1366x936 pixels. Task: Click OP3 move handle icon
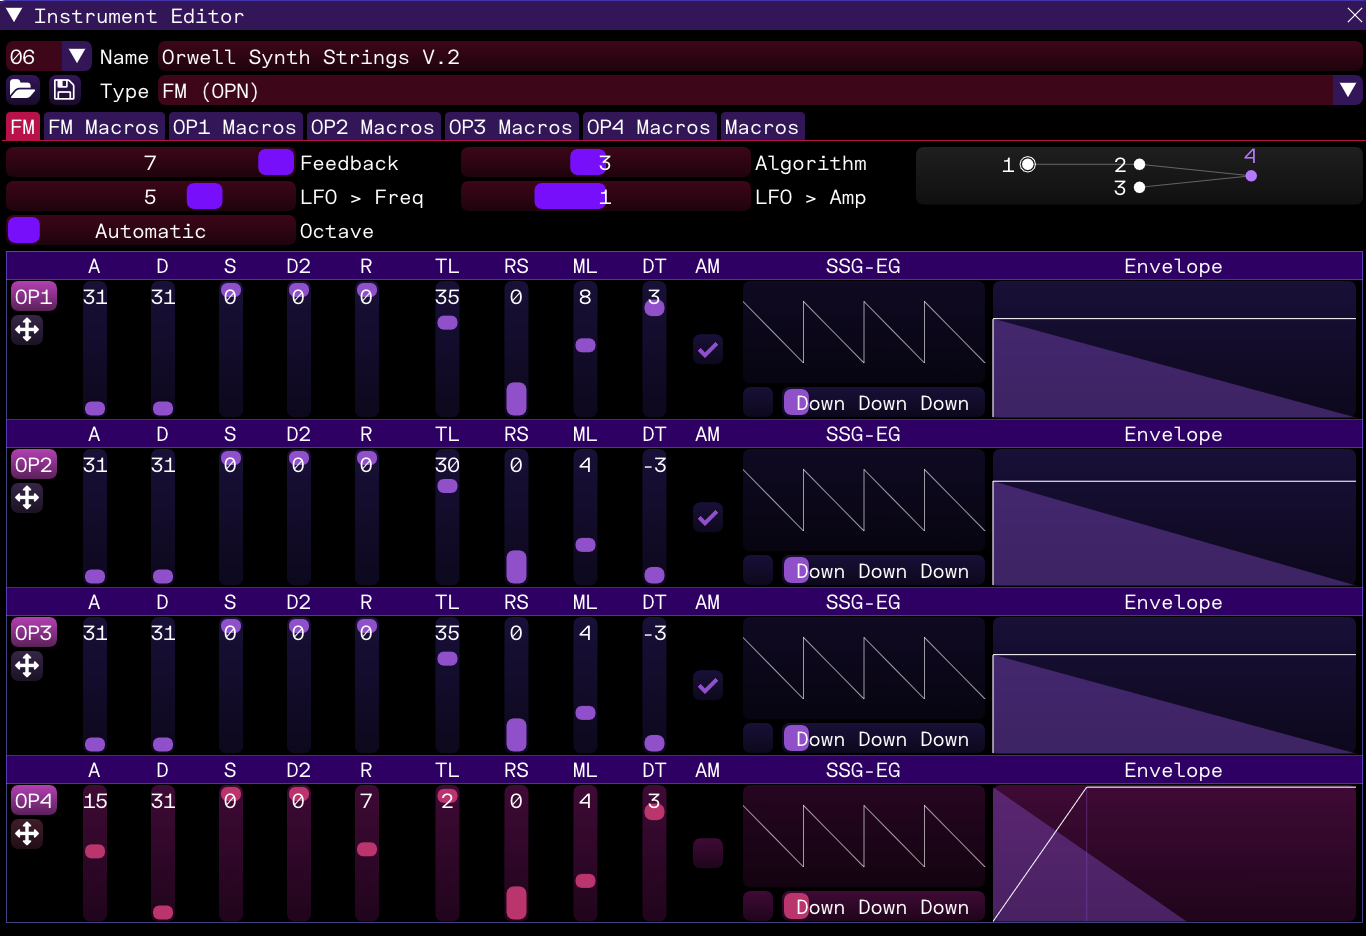(x=28, y=666)
